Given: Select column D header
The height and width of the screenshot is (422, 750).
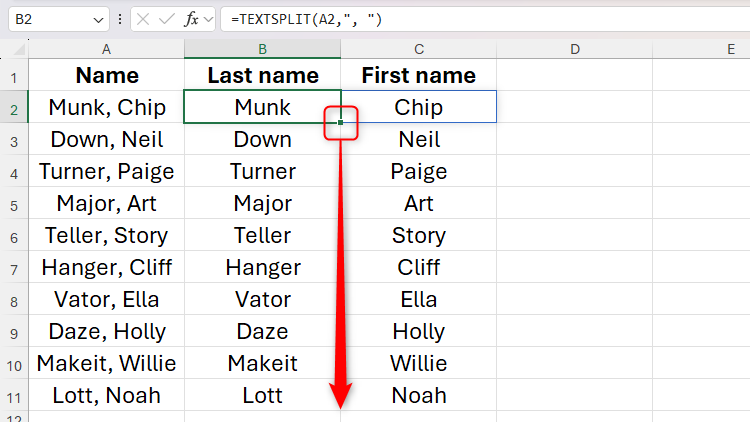Looking at the screenshot, I should (575, 47).
